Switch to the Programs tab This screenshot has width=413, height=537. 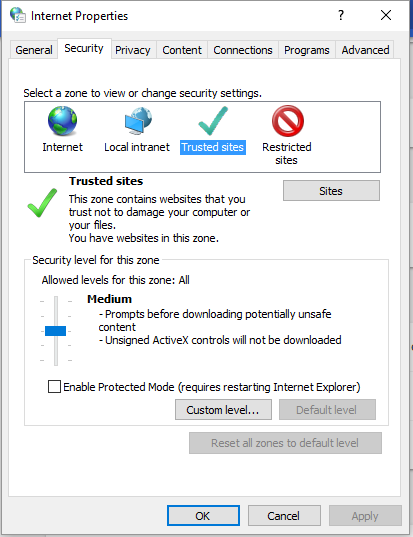tap(307, 50)
